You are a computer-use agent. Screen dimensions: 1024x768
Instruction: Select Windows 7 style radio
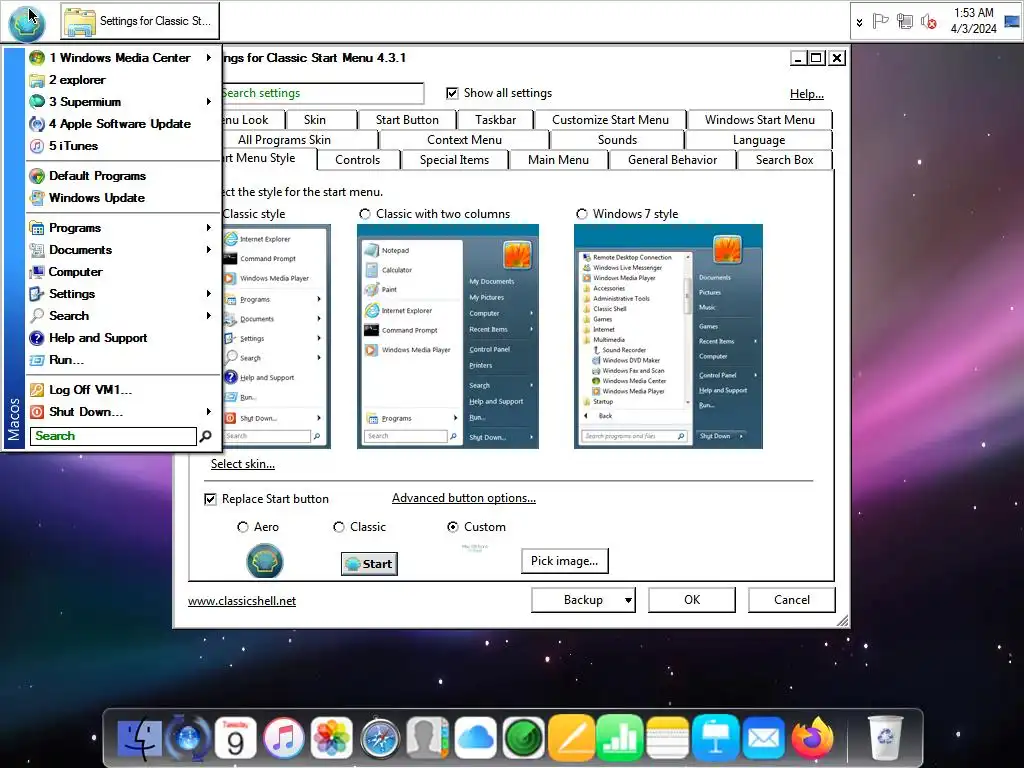(x=582, y=214)
